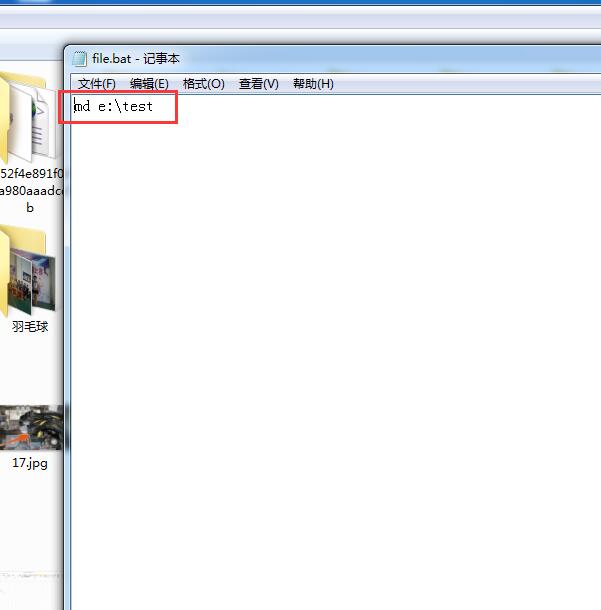Open the 编辑(E) menu
Viewport: 601px width, 610px height.
coord(149,84)
